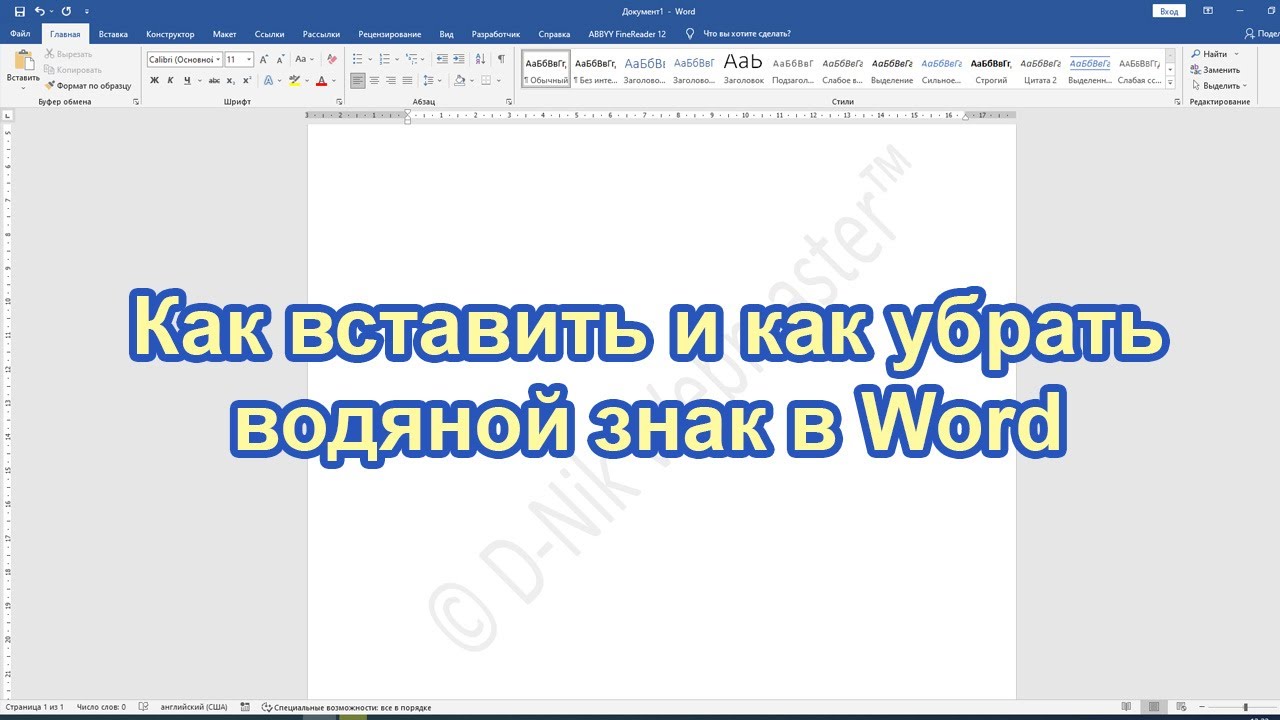This screenshot has width=1280, height=720.
Task: Apply red font color
Action: click(321, 80)
